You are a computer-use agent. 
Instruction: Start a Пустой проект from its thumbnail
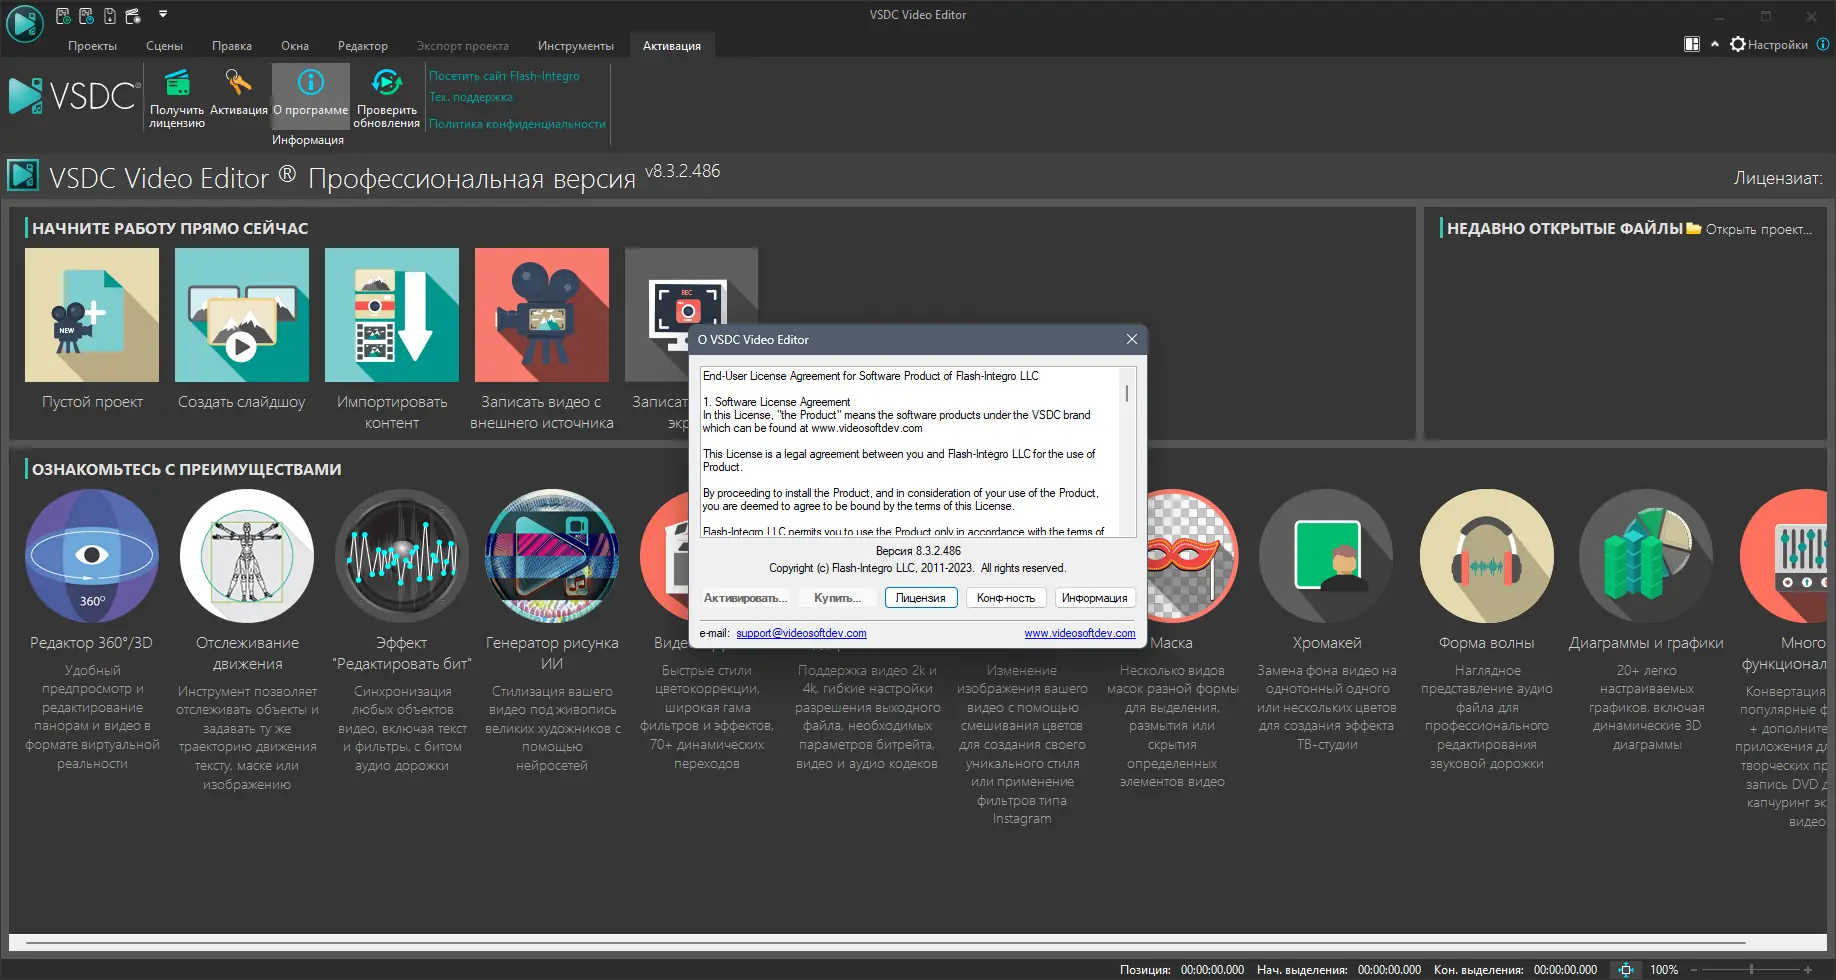(92, 315)
